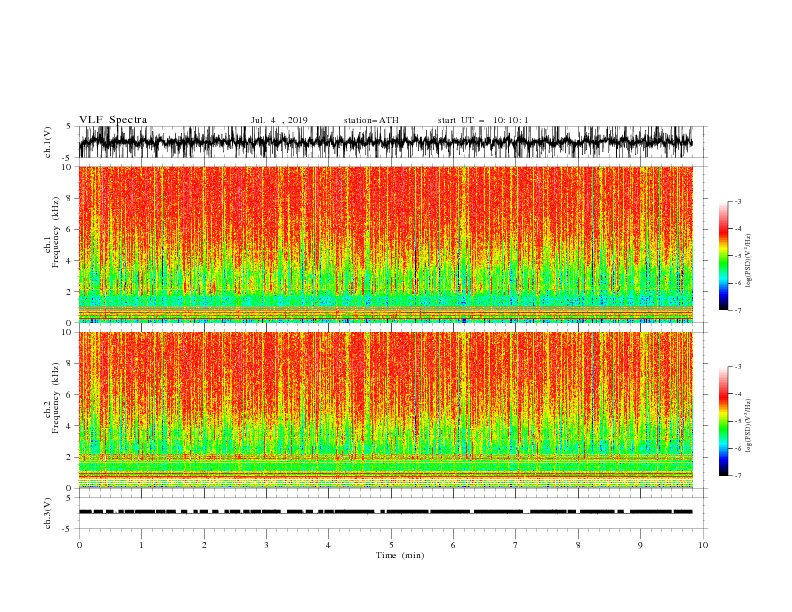Click the 'station=ATH' label

371,120
